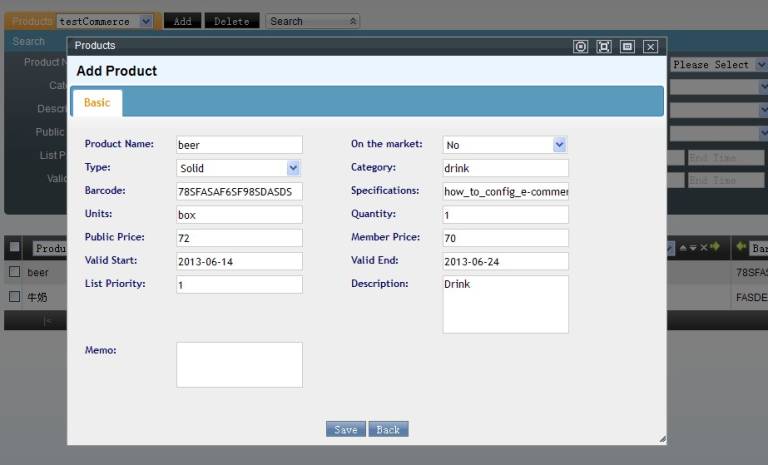Viewport: 768px width, 465px height.
Task: Click the Member Price input field
Action: pos(505,238)
